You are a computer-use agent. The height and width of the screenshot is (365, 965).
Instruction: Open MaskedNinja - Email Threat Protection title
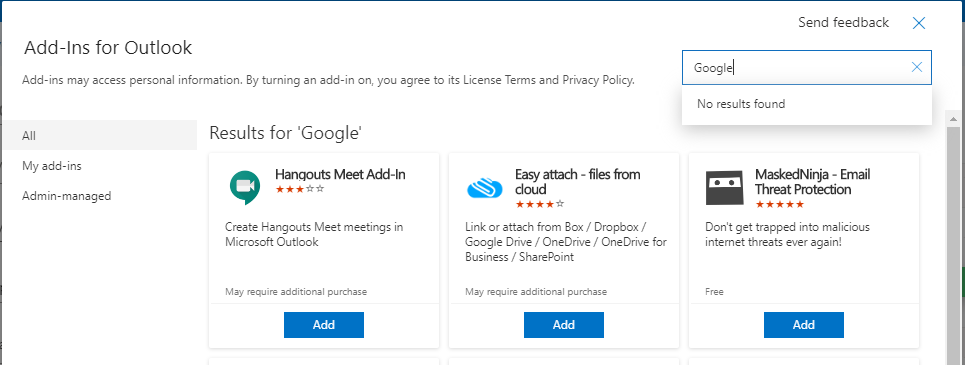tap(812, 182)
